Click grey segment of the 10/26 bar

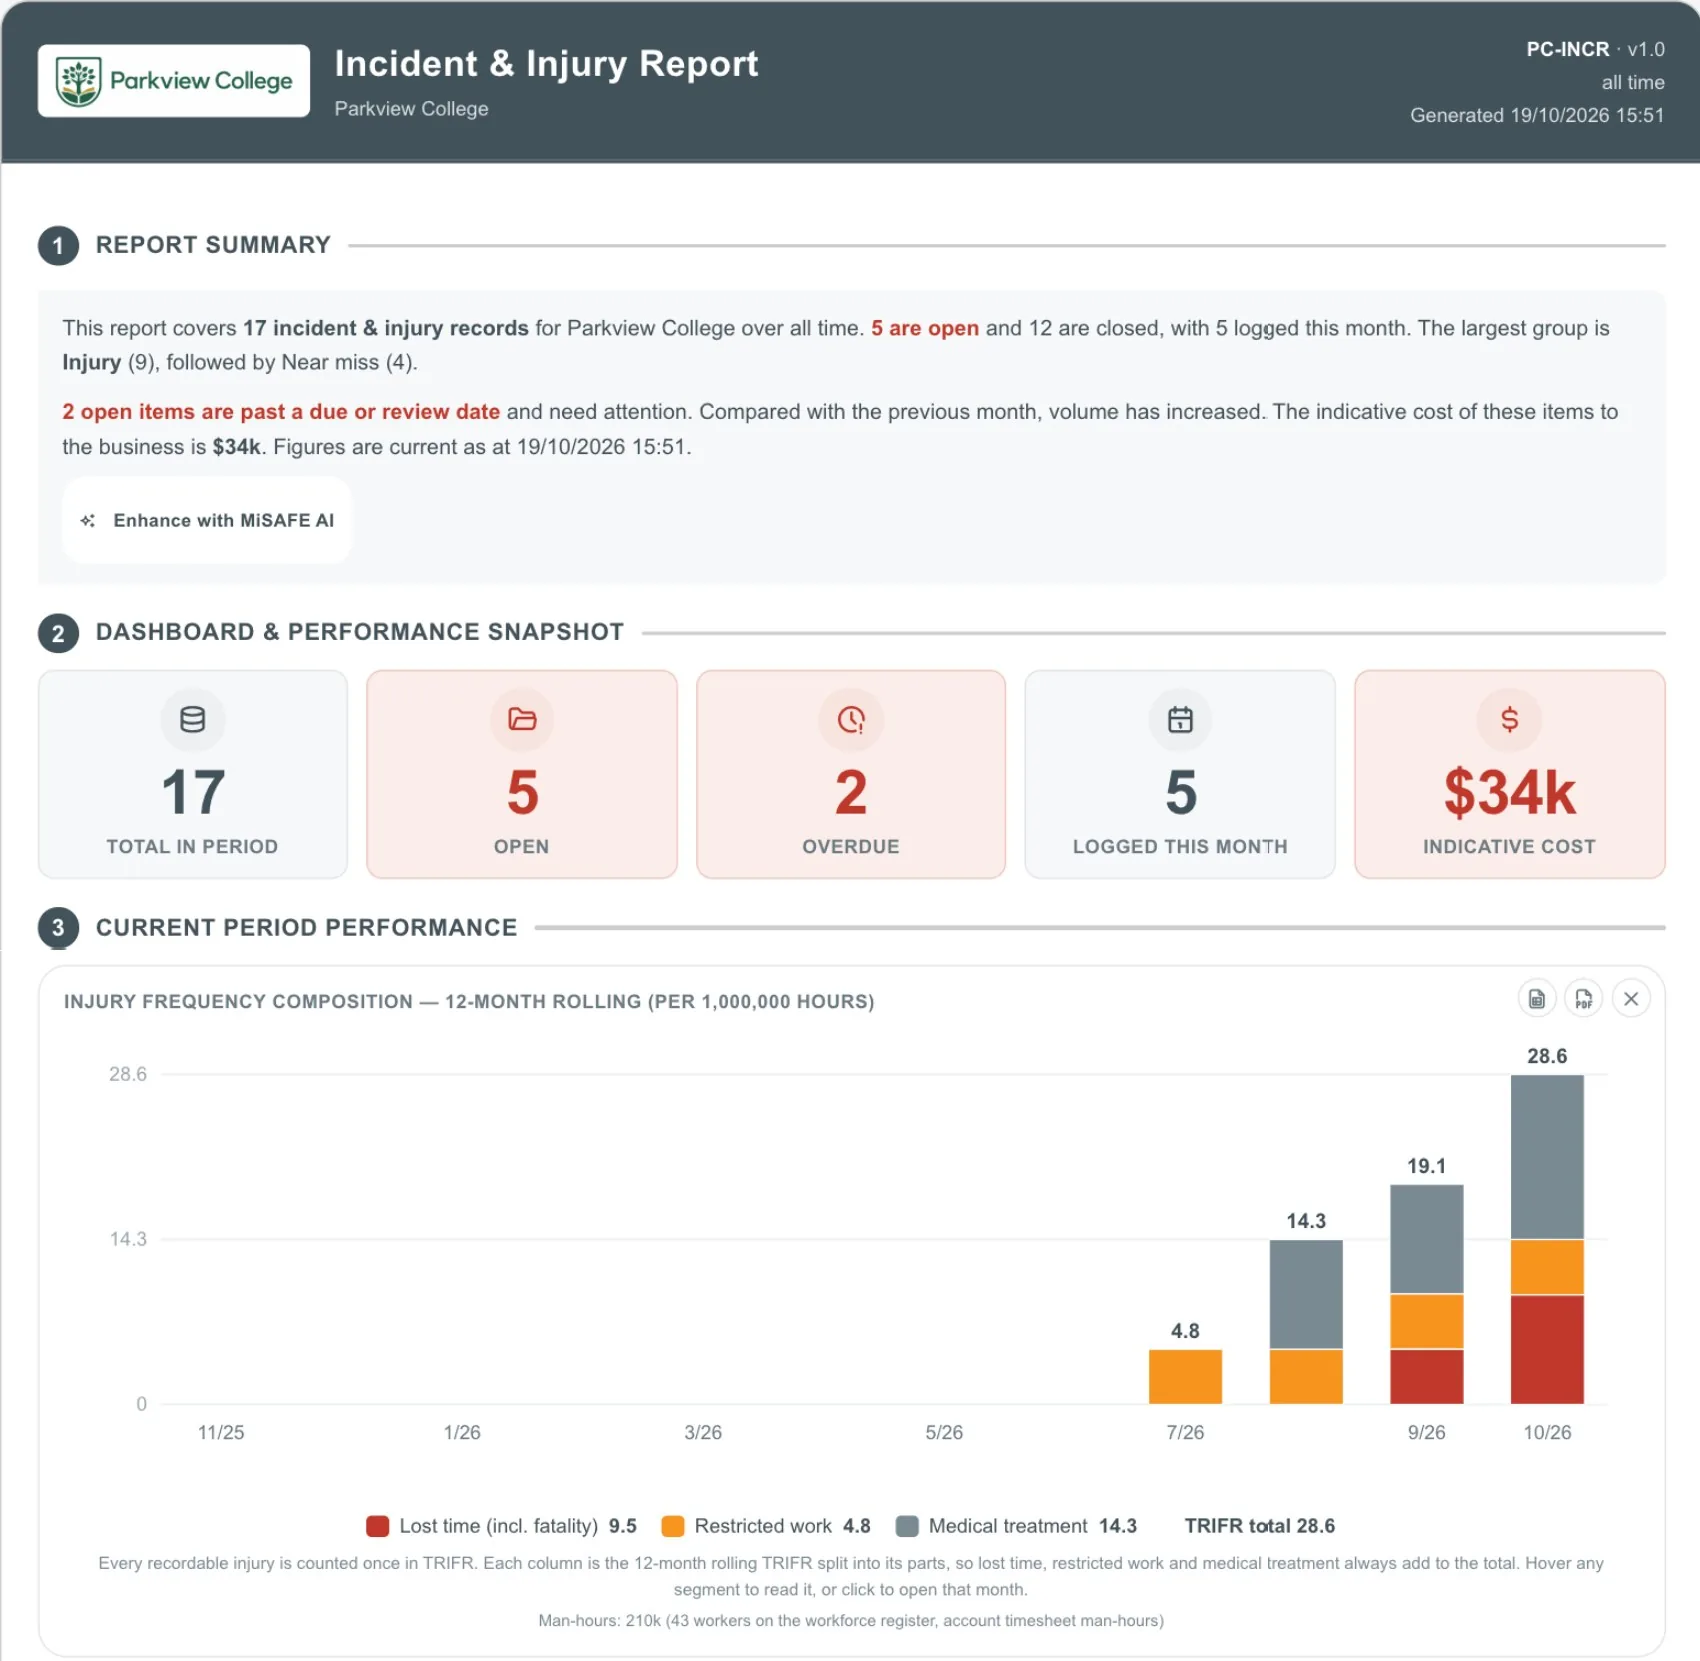pyautogui.click(x=1547, y=1157)
